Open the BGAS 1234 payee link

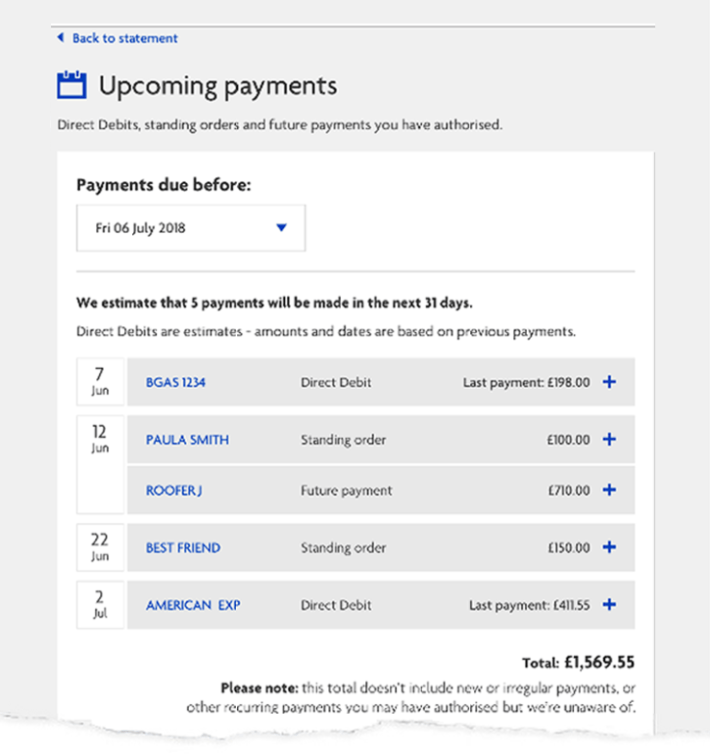click(x=176, y=382)
